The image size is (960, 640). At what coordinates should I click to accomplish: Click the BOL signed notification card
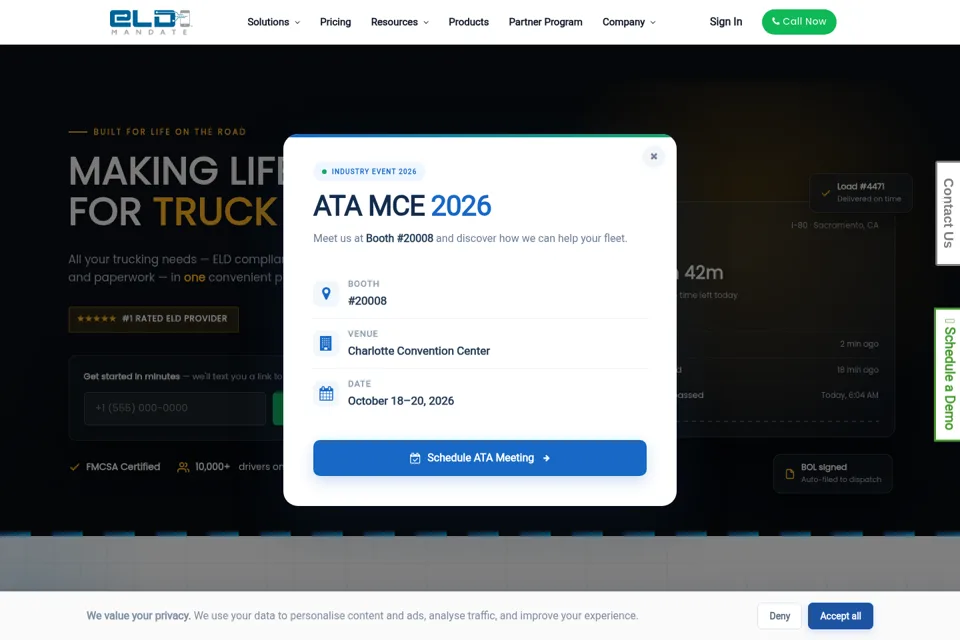[833, 473]
